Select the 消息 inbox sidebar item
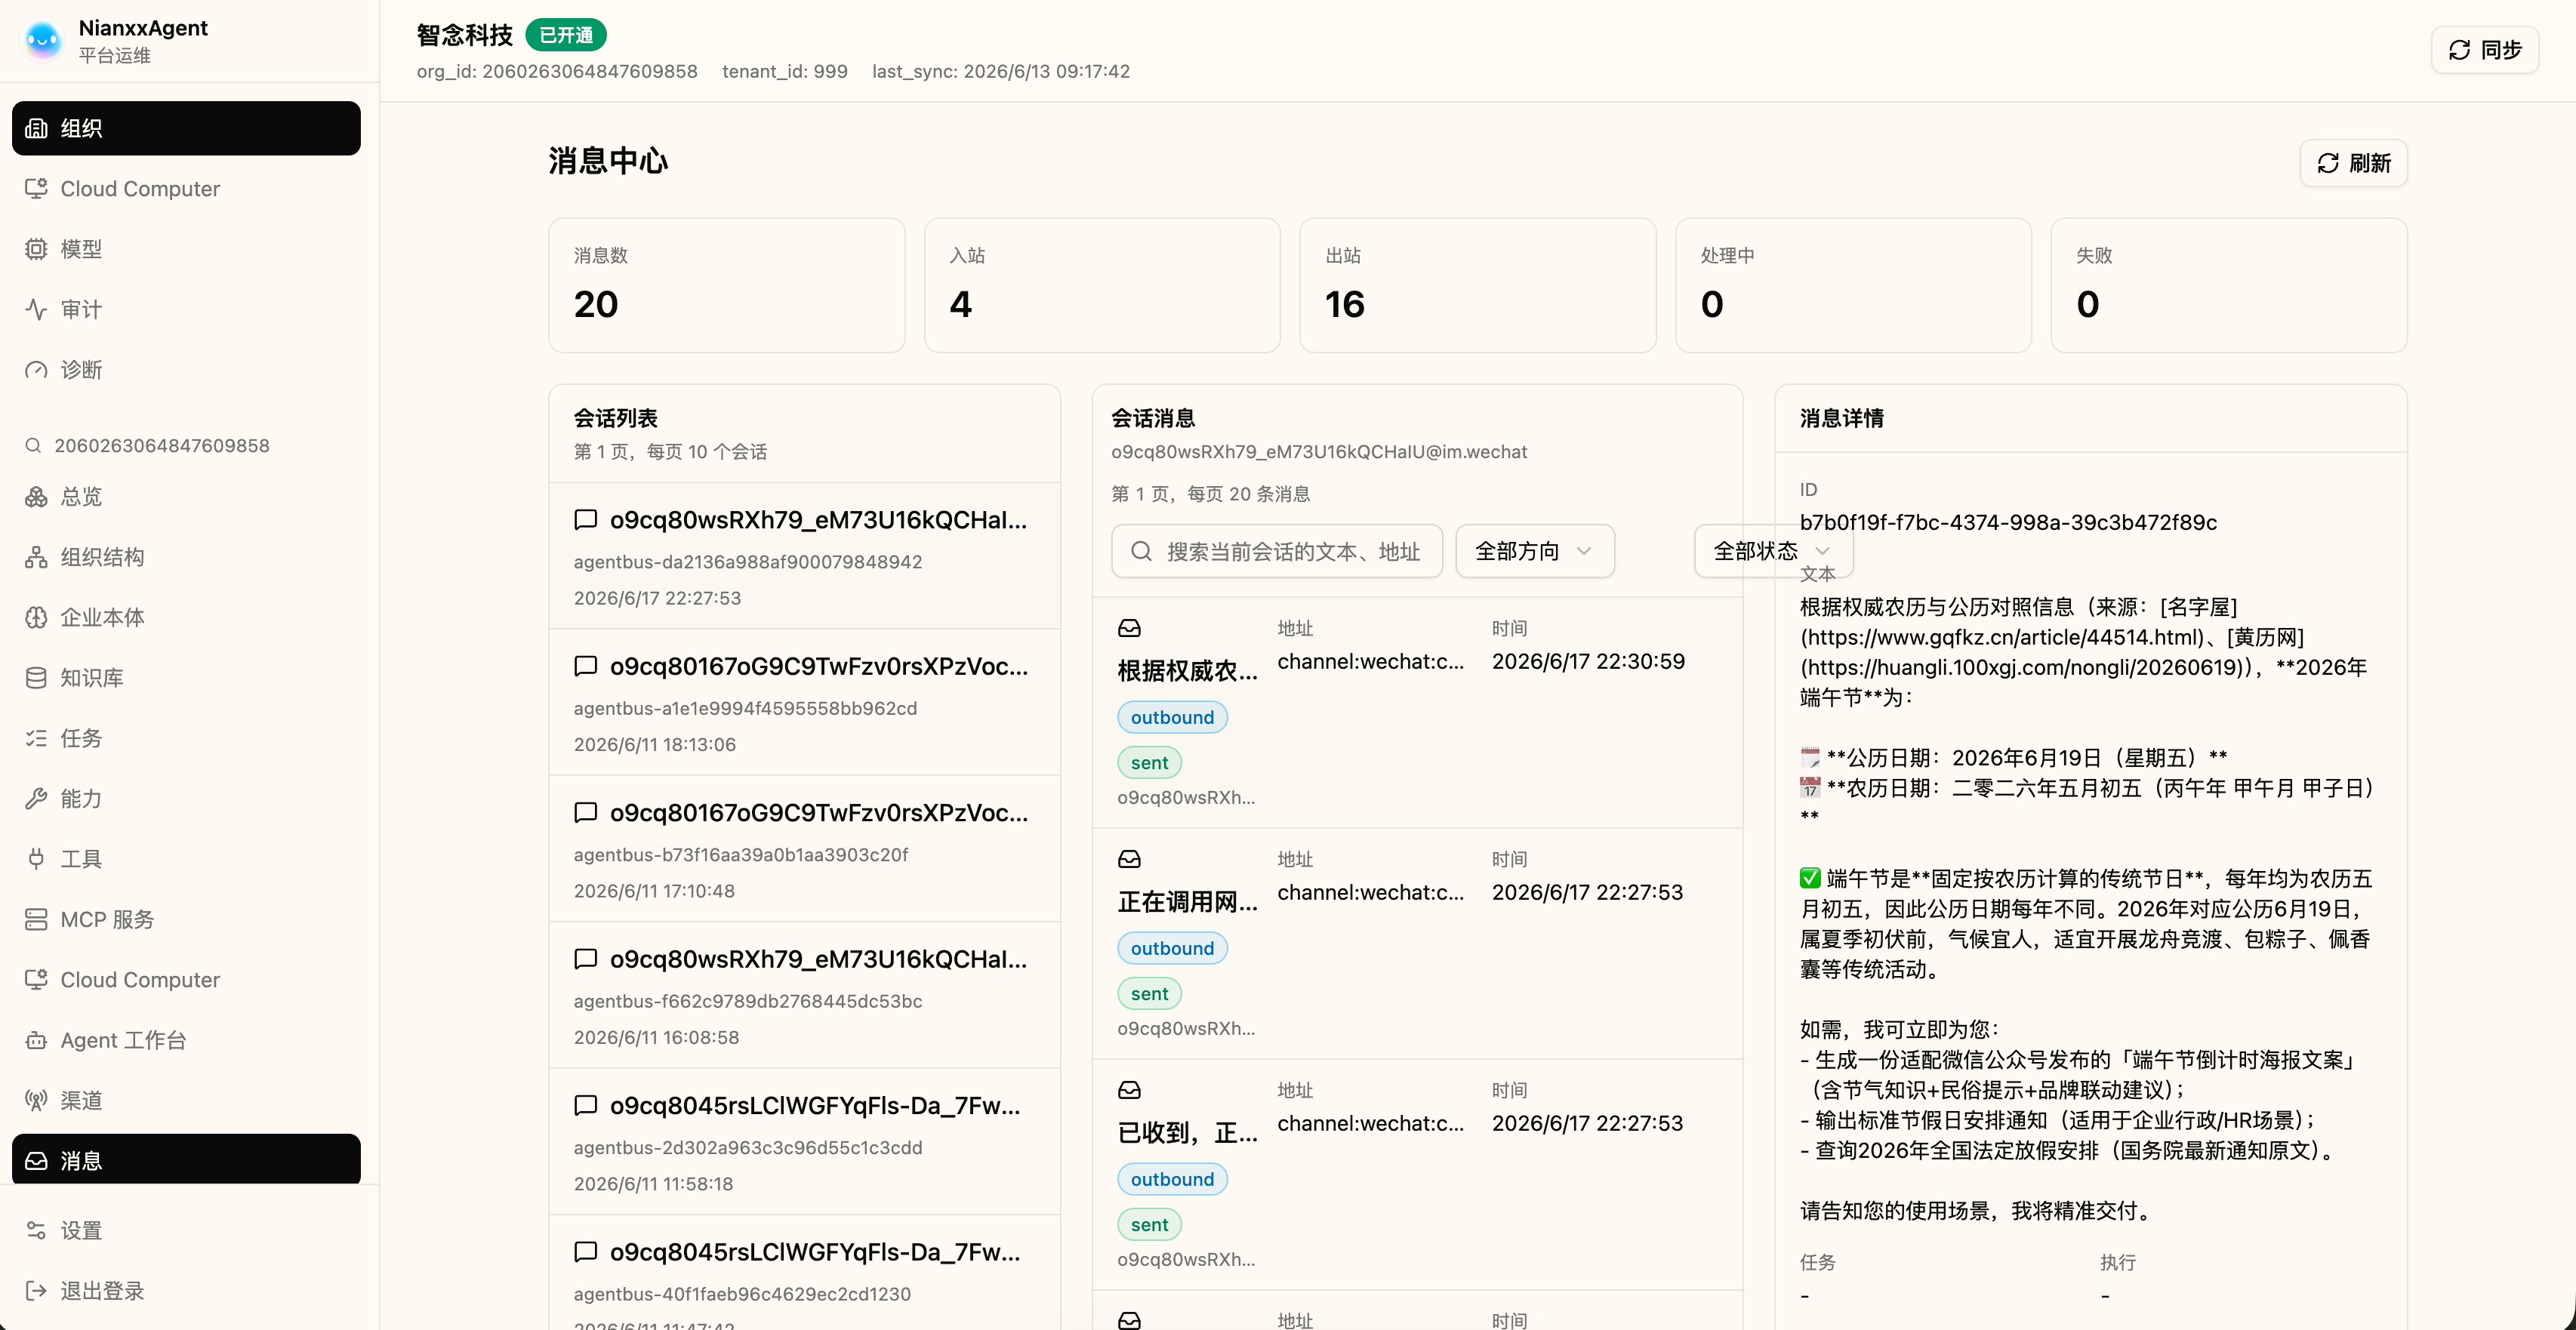This screenshot has height=1330, width=2576. (186, 1160)
